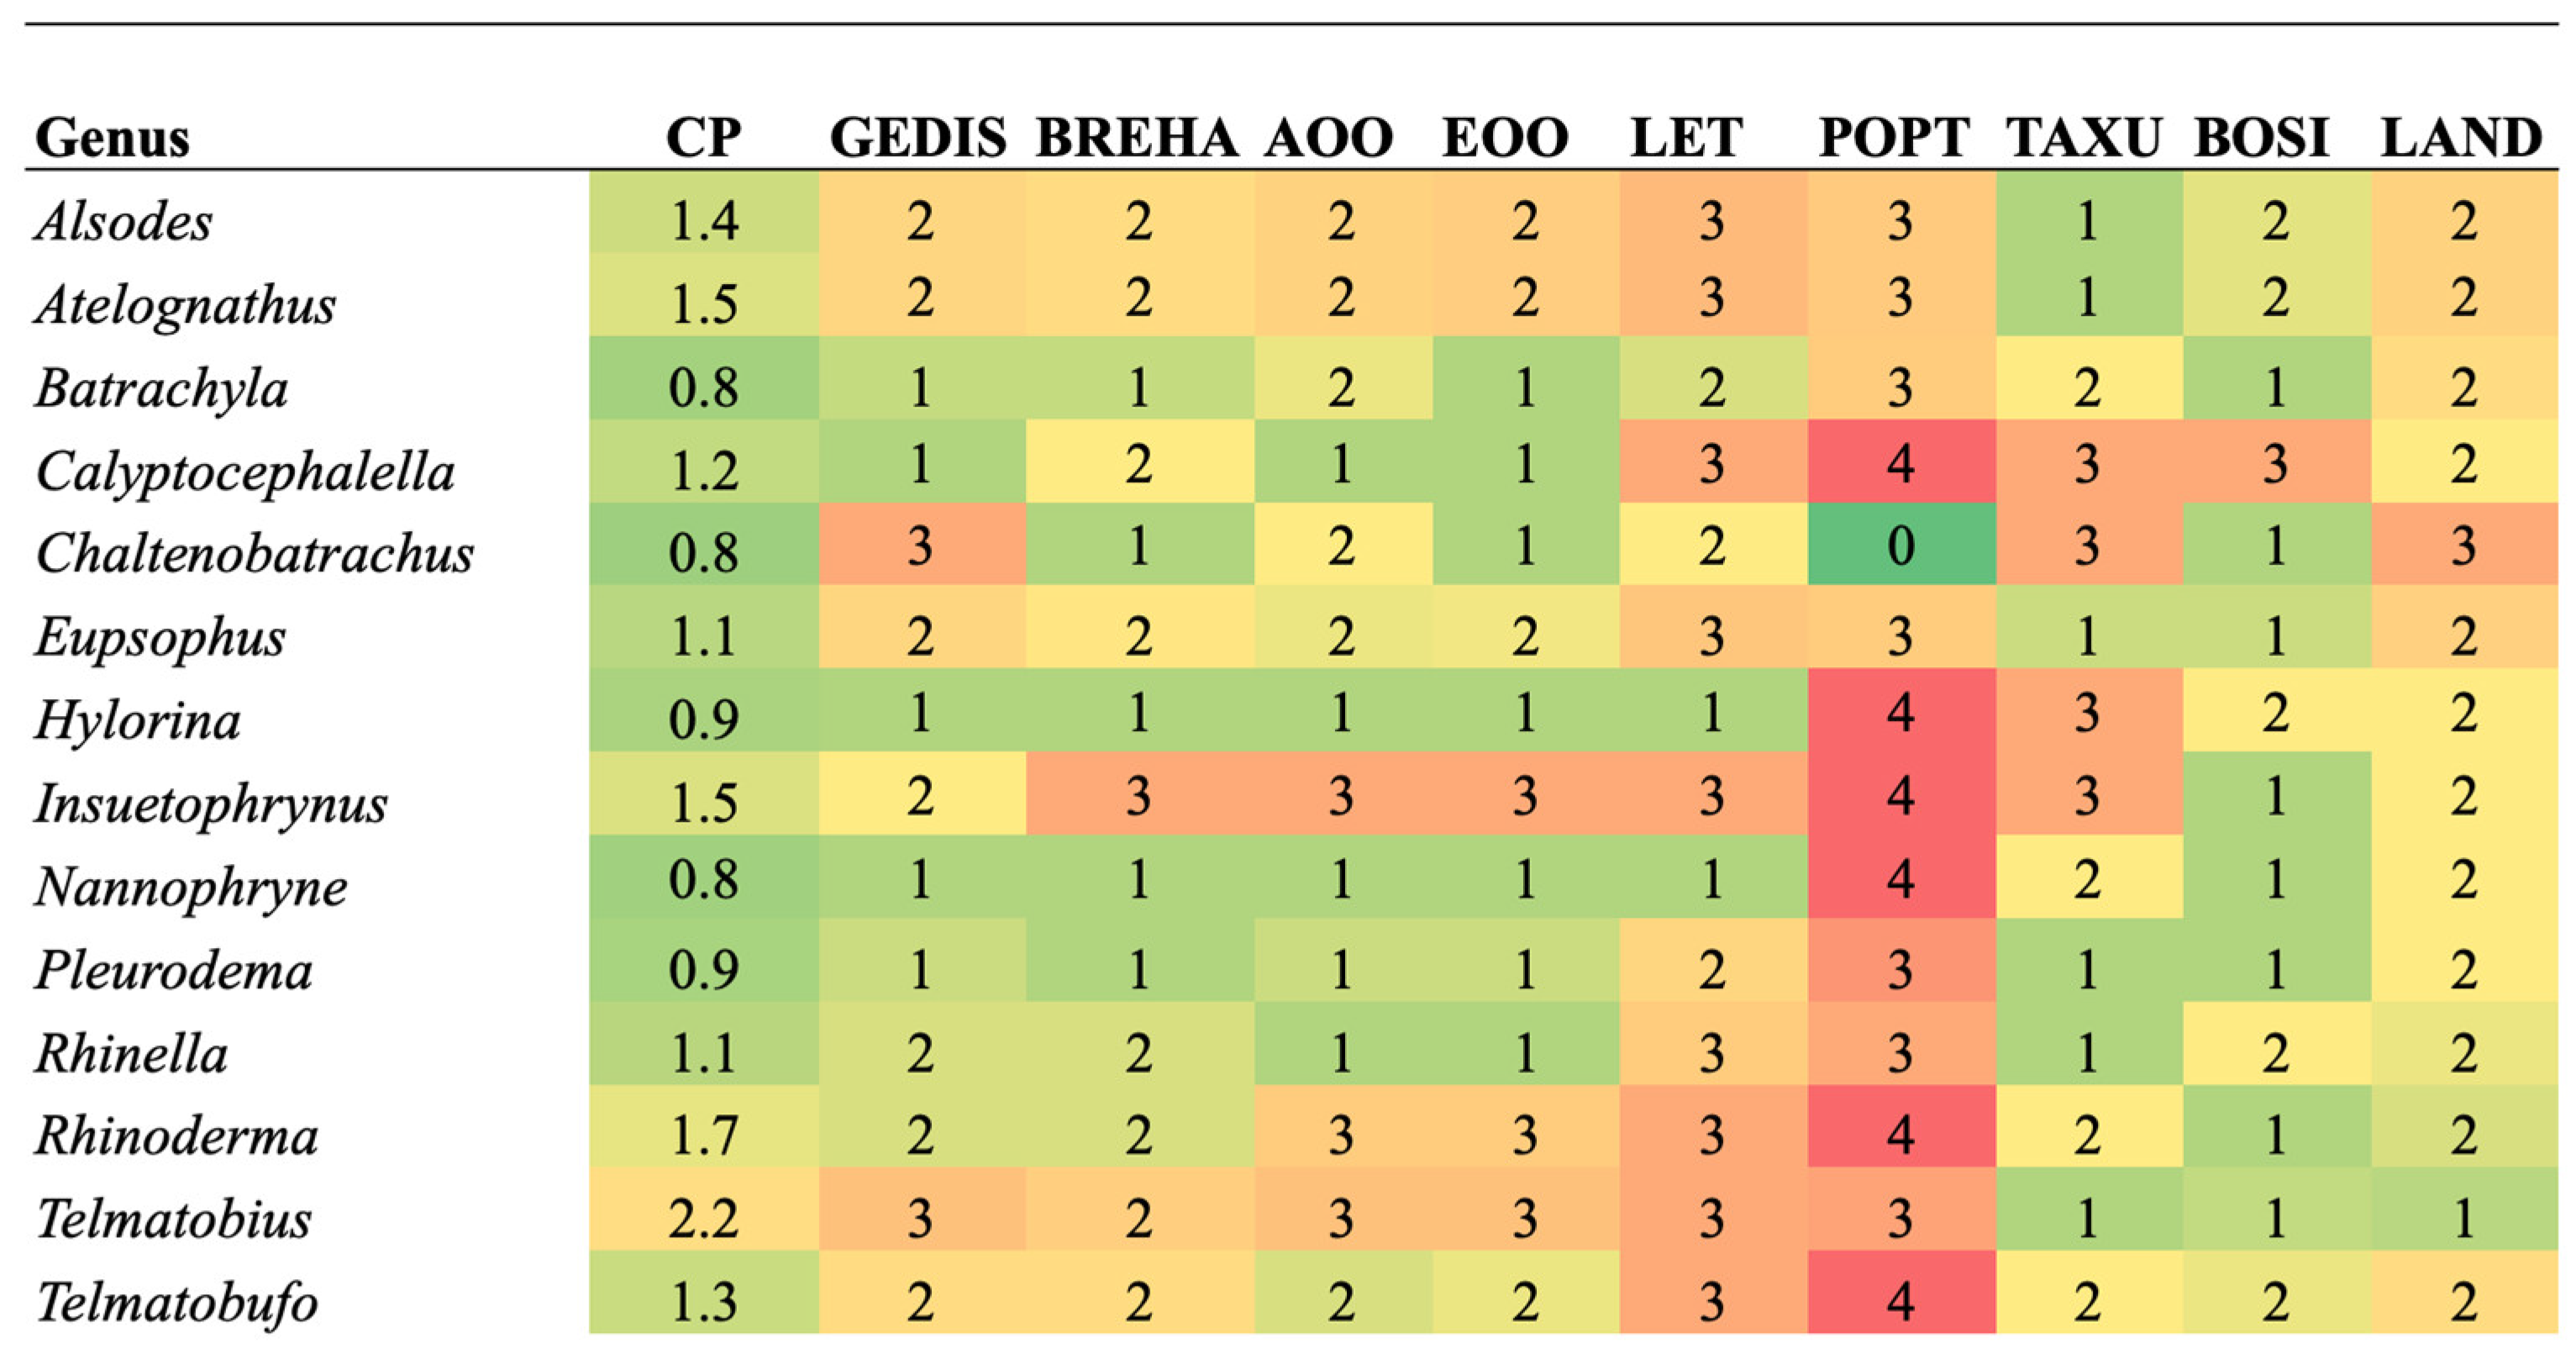The height and width of the screenshot is (1359, 2576).
Task: Select the Calyptocephalella row label
Action: click(245, 471)
